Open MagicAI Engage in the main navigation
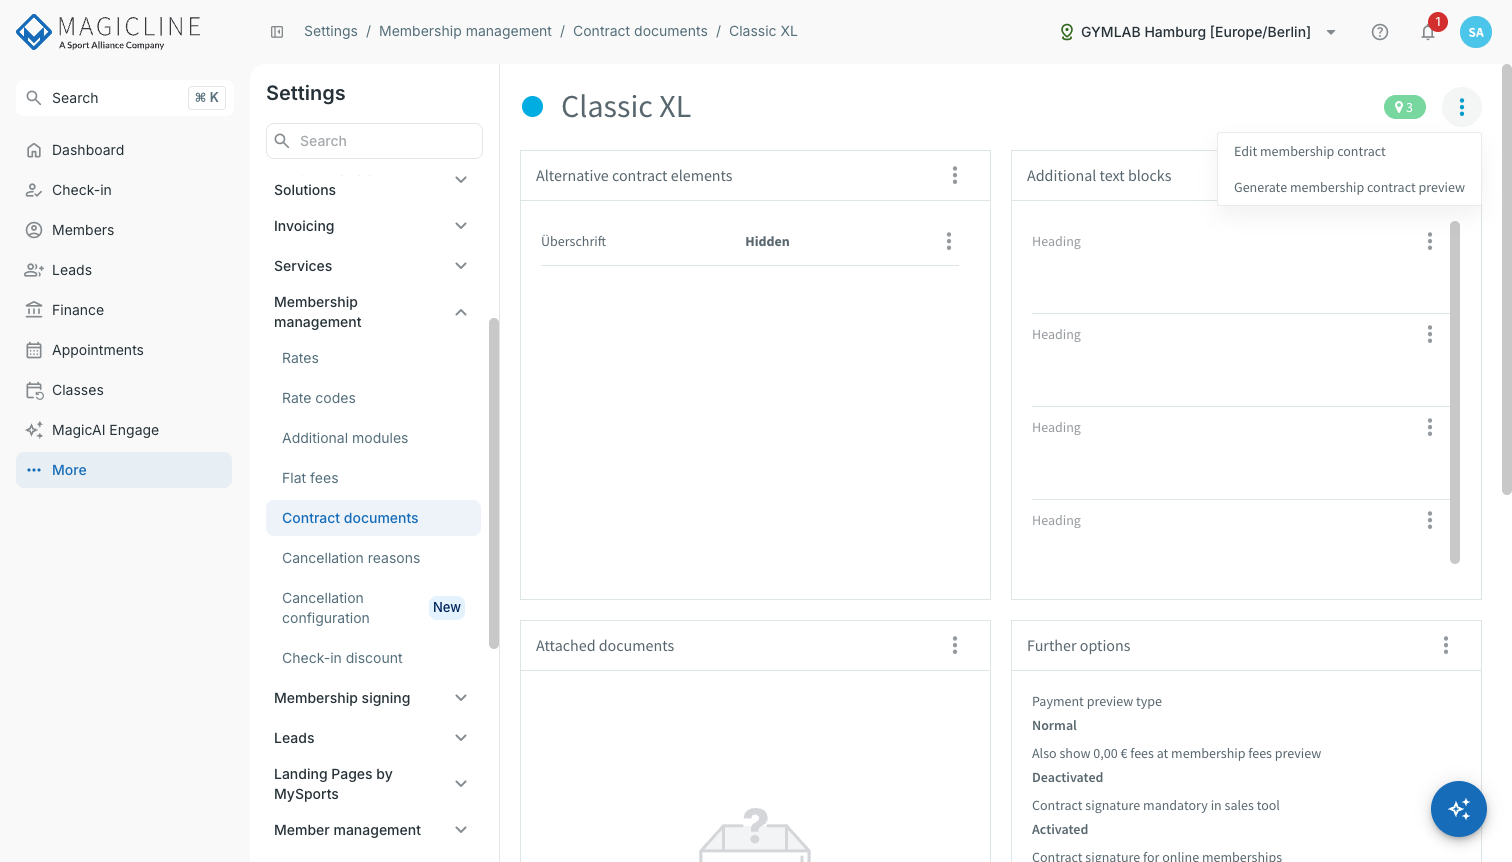This screenshot has width=1512, height=862. click(x=124, y=430)
